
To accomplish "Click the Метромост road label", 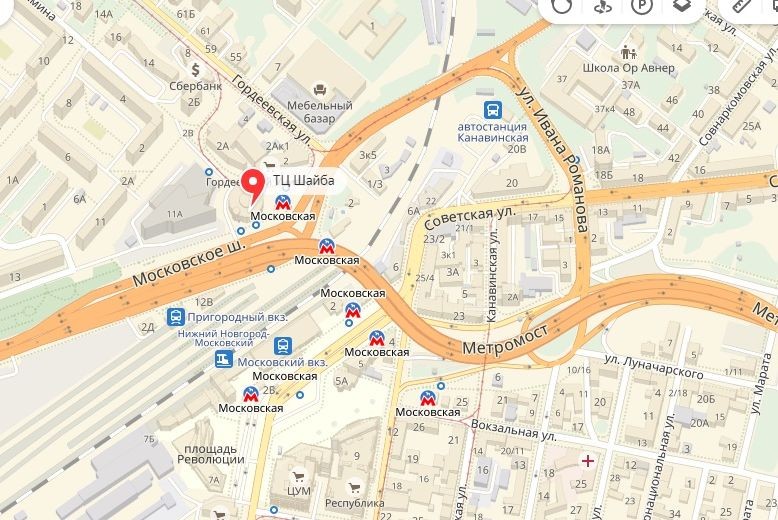I will (505, 340).
